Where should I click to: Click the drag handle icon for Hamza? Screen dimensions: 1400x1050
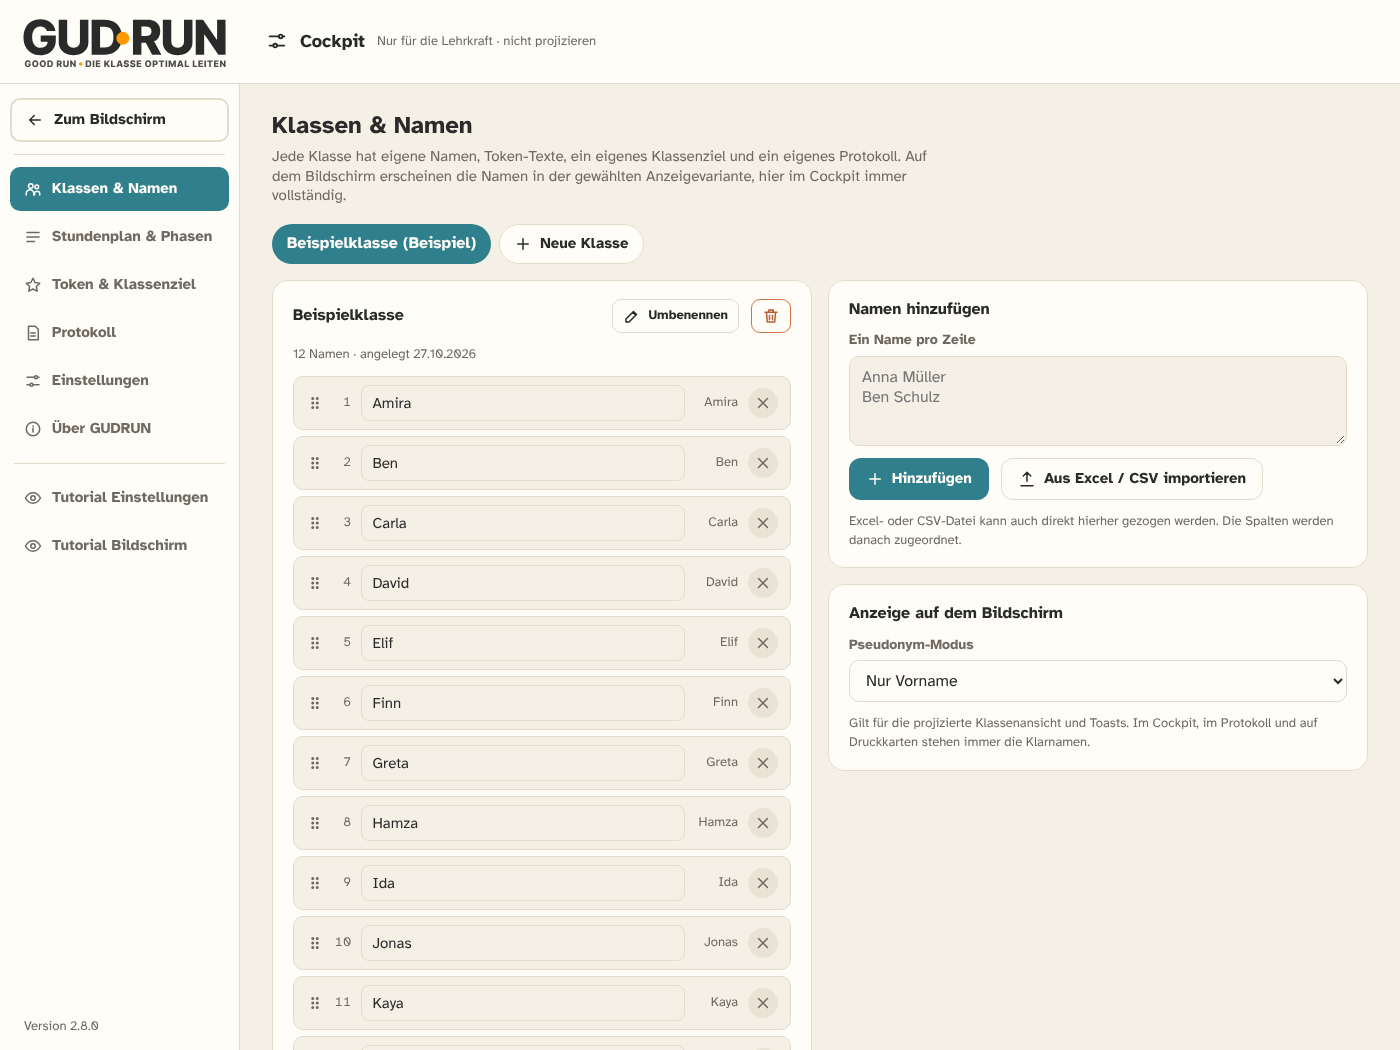click(315, 823)
